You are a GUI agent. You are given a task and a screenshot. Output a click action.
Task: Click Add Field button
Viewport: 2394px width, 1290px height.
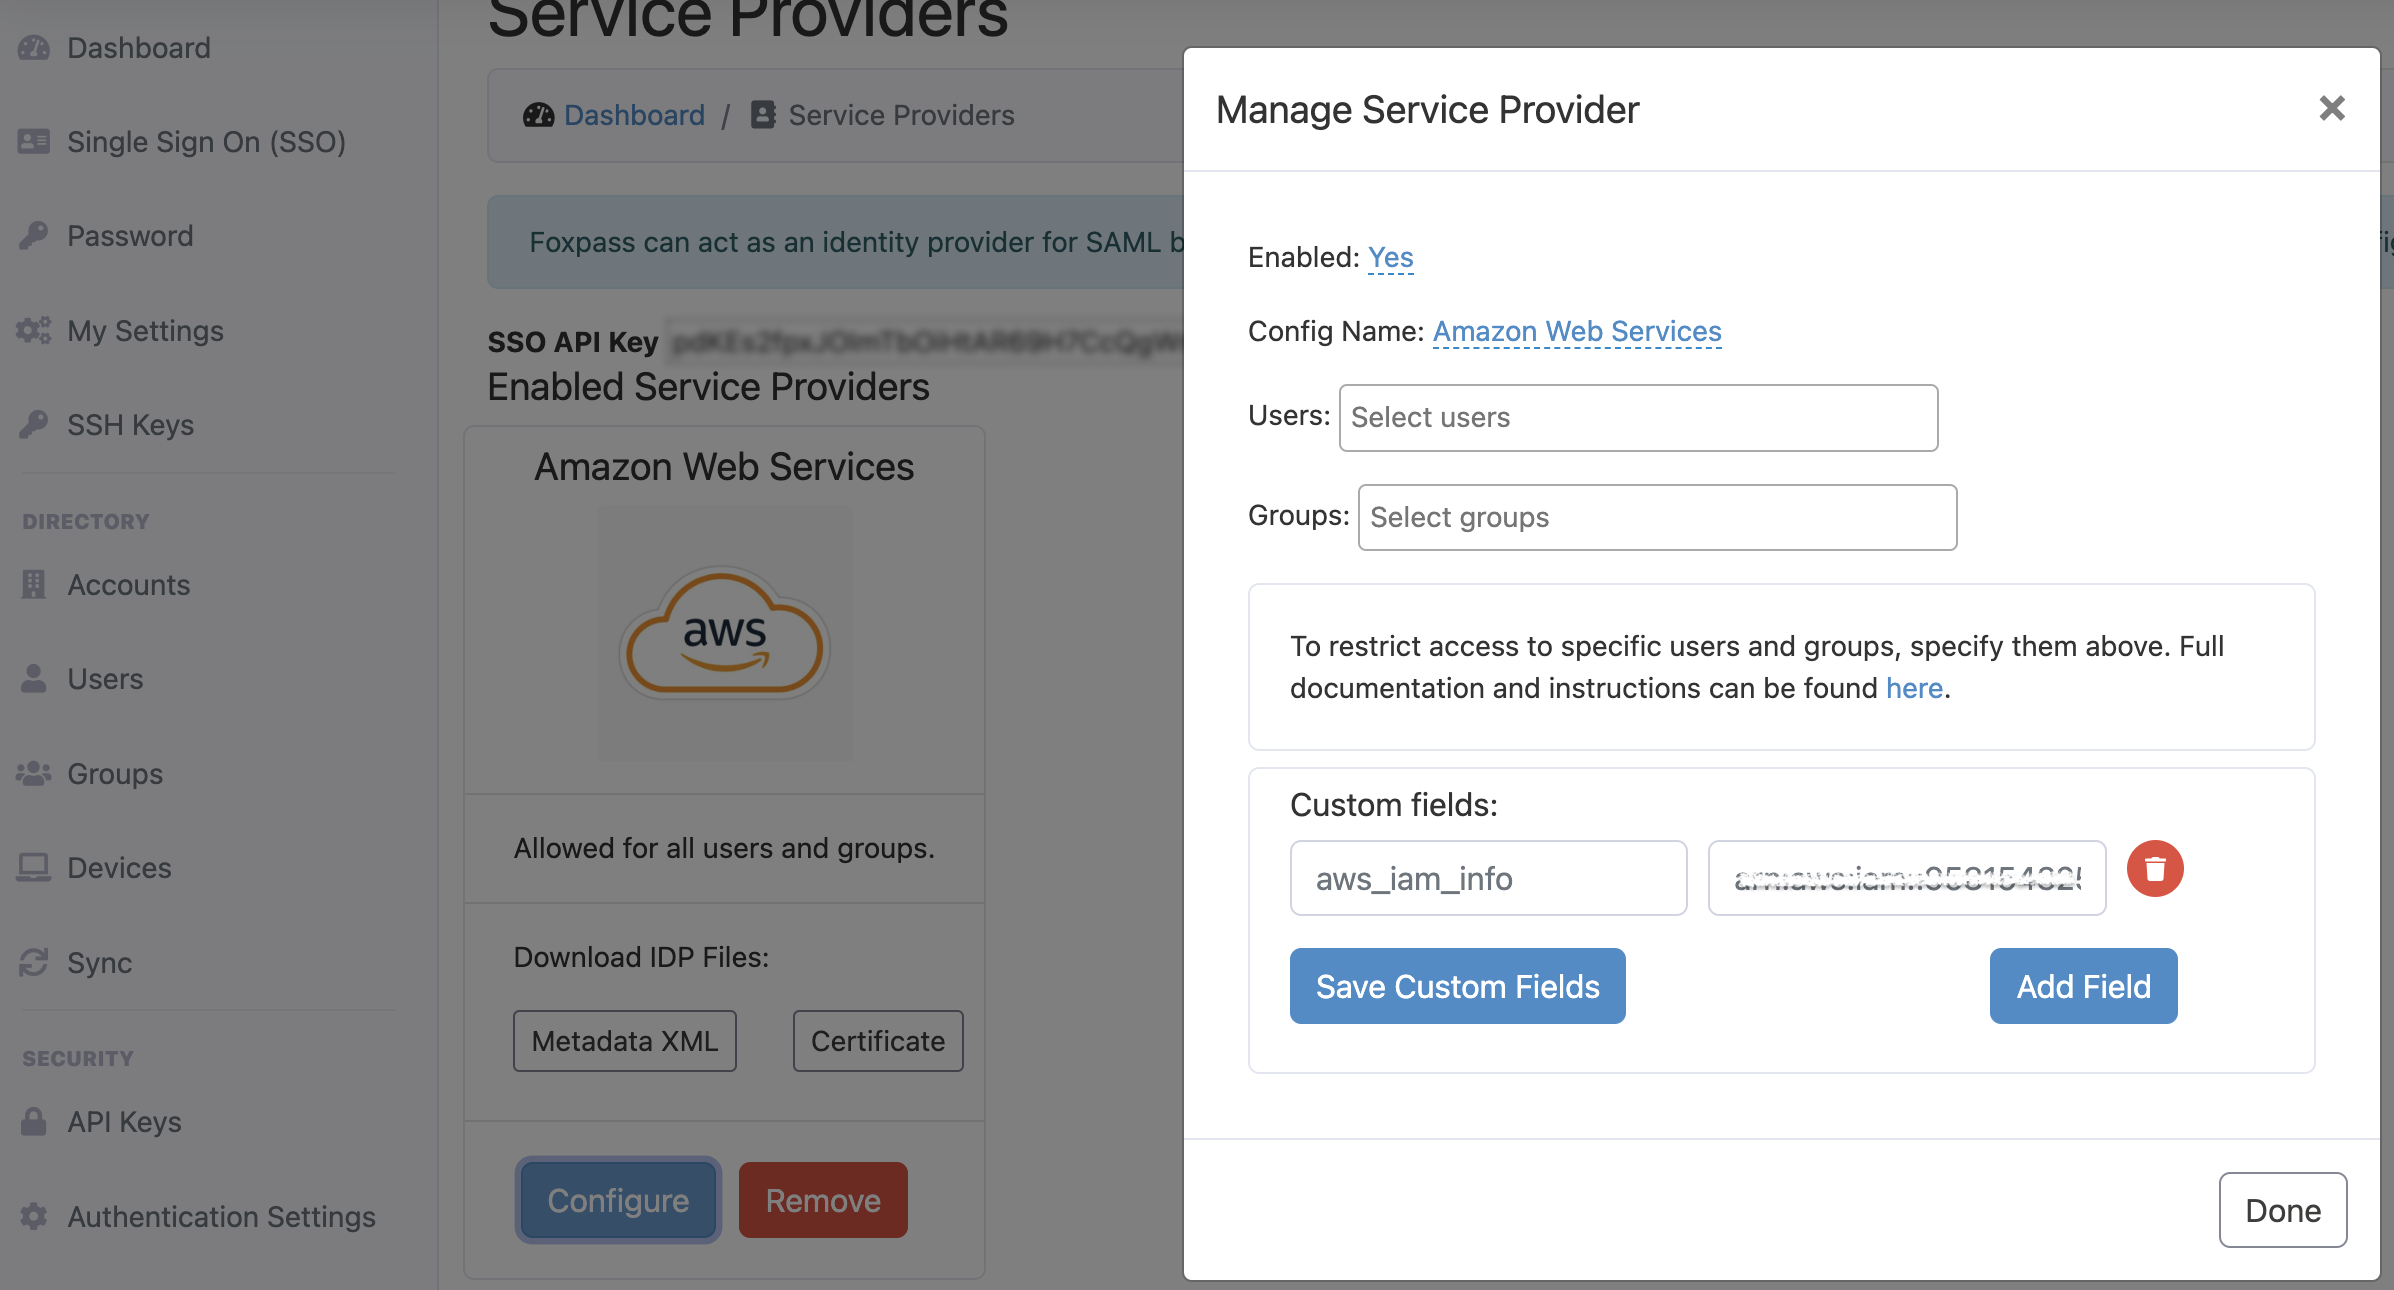(2083, 985)
